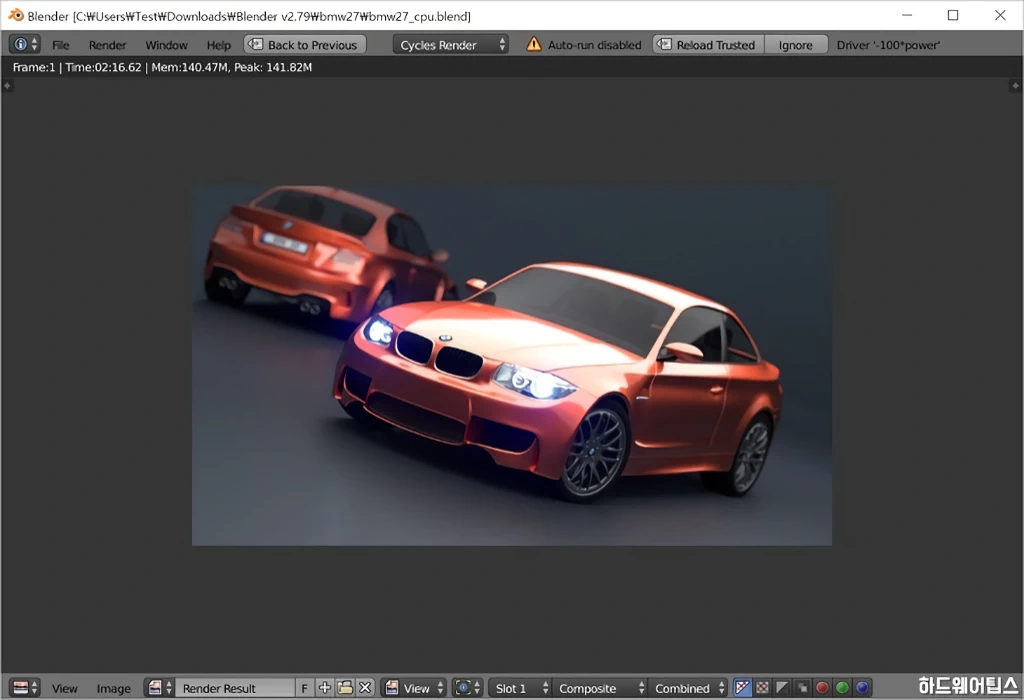1024x700 pixels.
Task: Open the Image editor type selector
Action: click(x=25, y=688)
